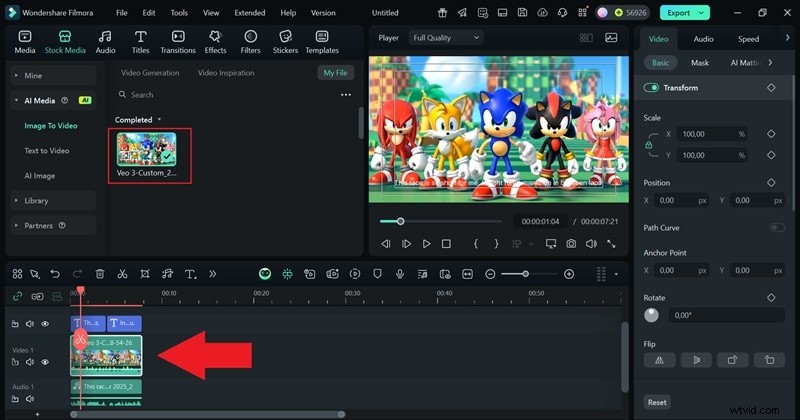The height and width of the screenshot is (420, 800).
Task: Toggle visibility of the titles track
Action: coord(45,324)
